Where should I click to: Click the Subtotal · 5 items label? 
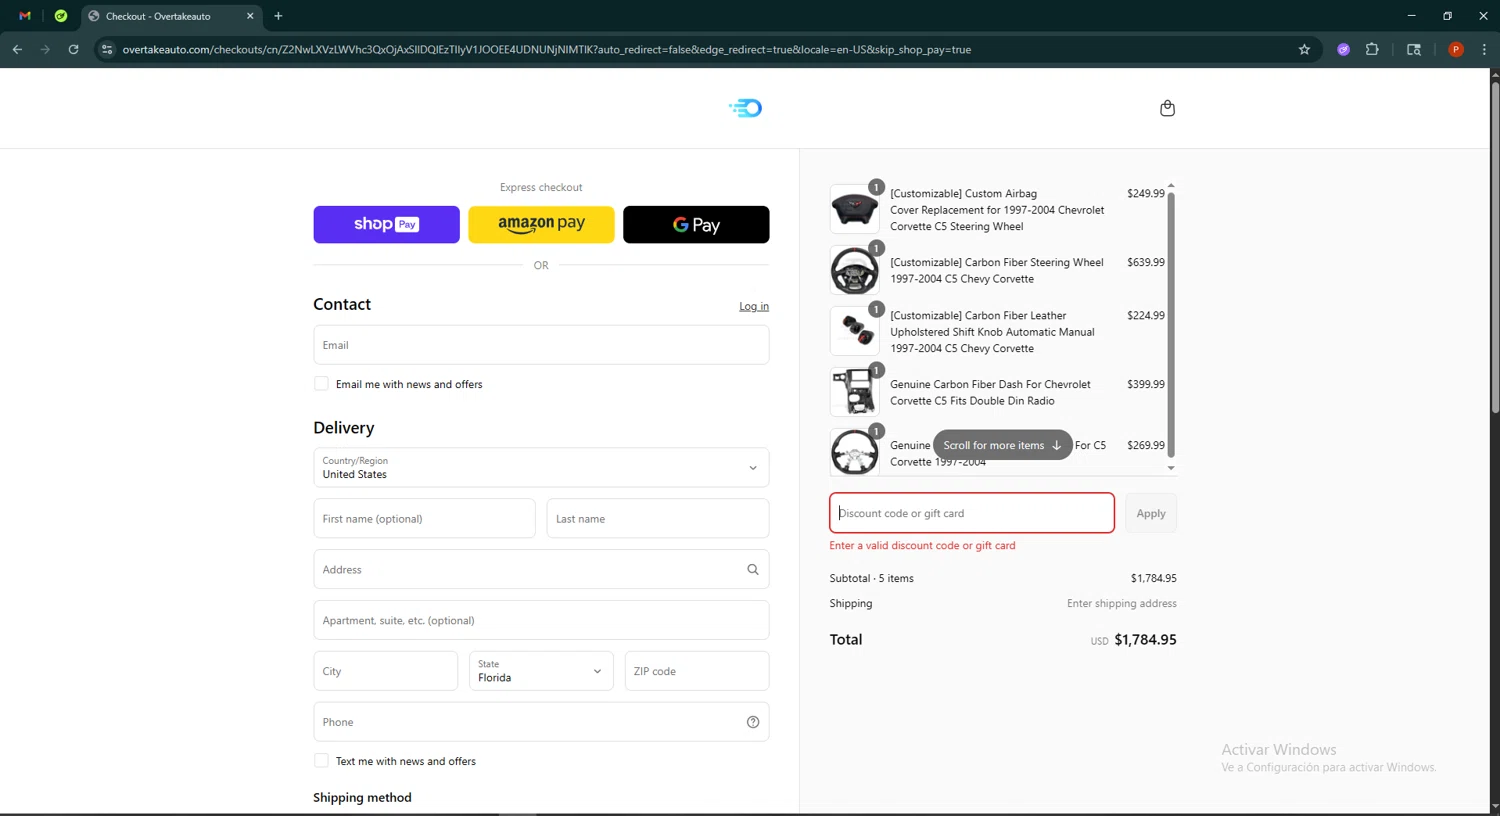pyautogui.click(x=871, y=578)
